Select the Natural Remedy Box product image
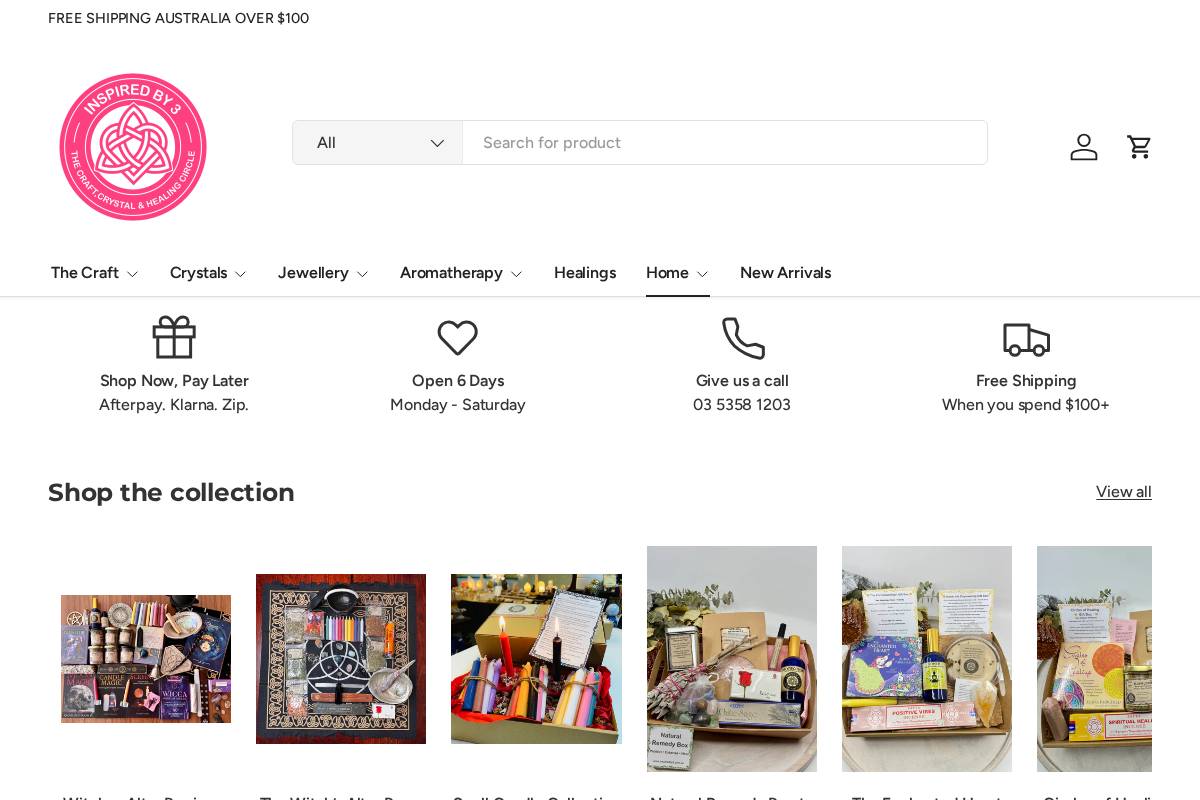 (732, 659)
